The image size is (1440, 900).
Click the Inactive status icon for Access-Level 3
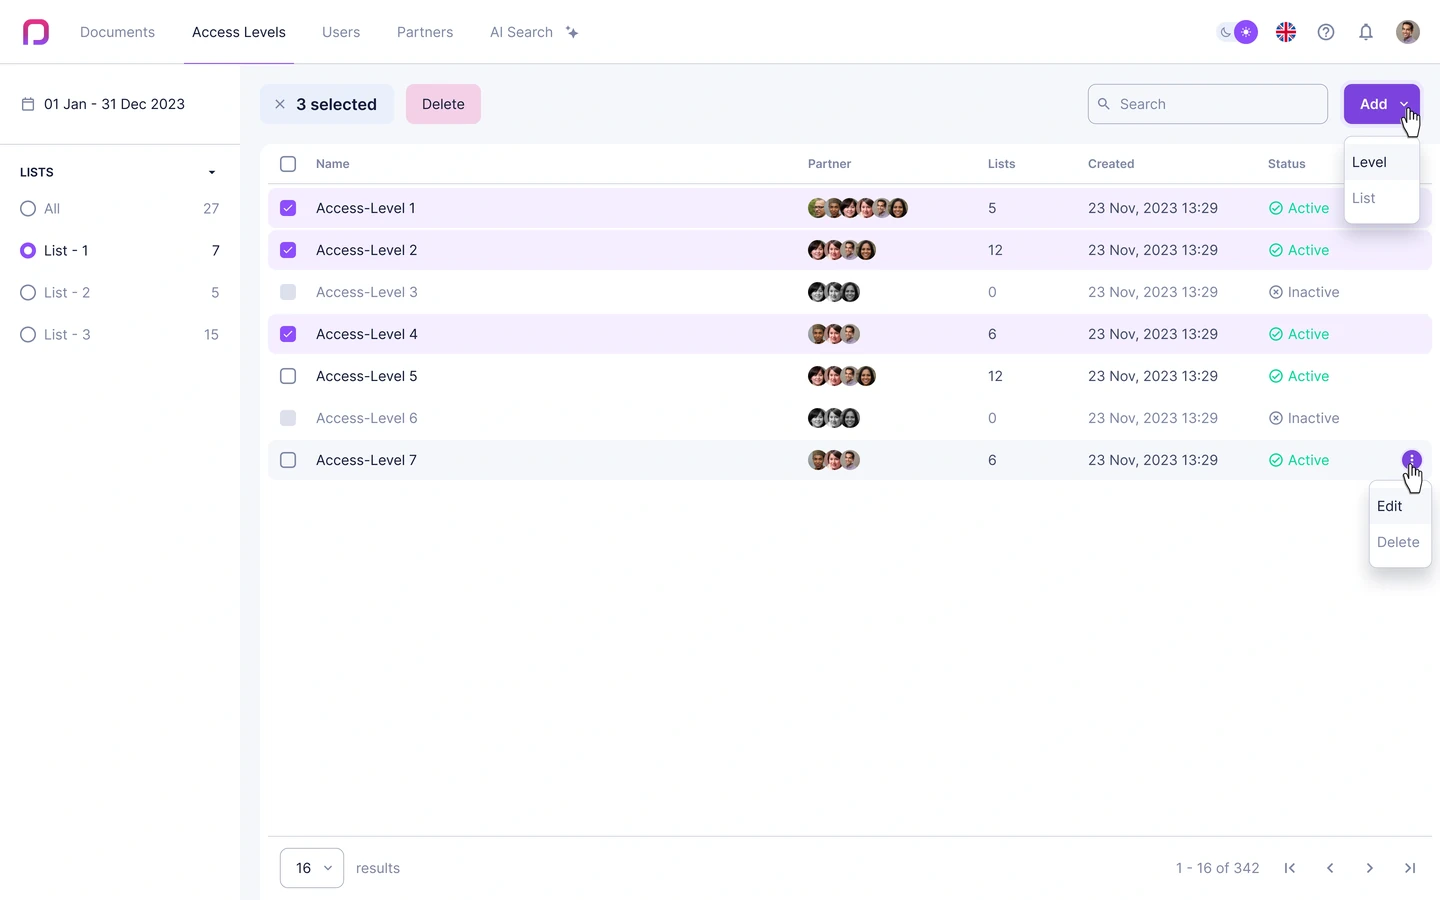pyautogui.click(x=1276, y=292)
